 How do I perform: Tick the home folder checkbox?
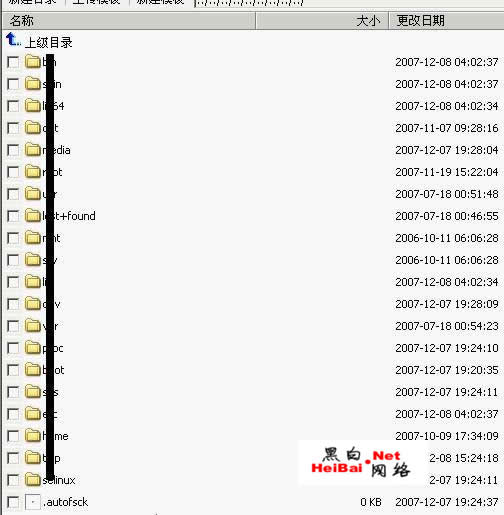click(x=13, y=436)
